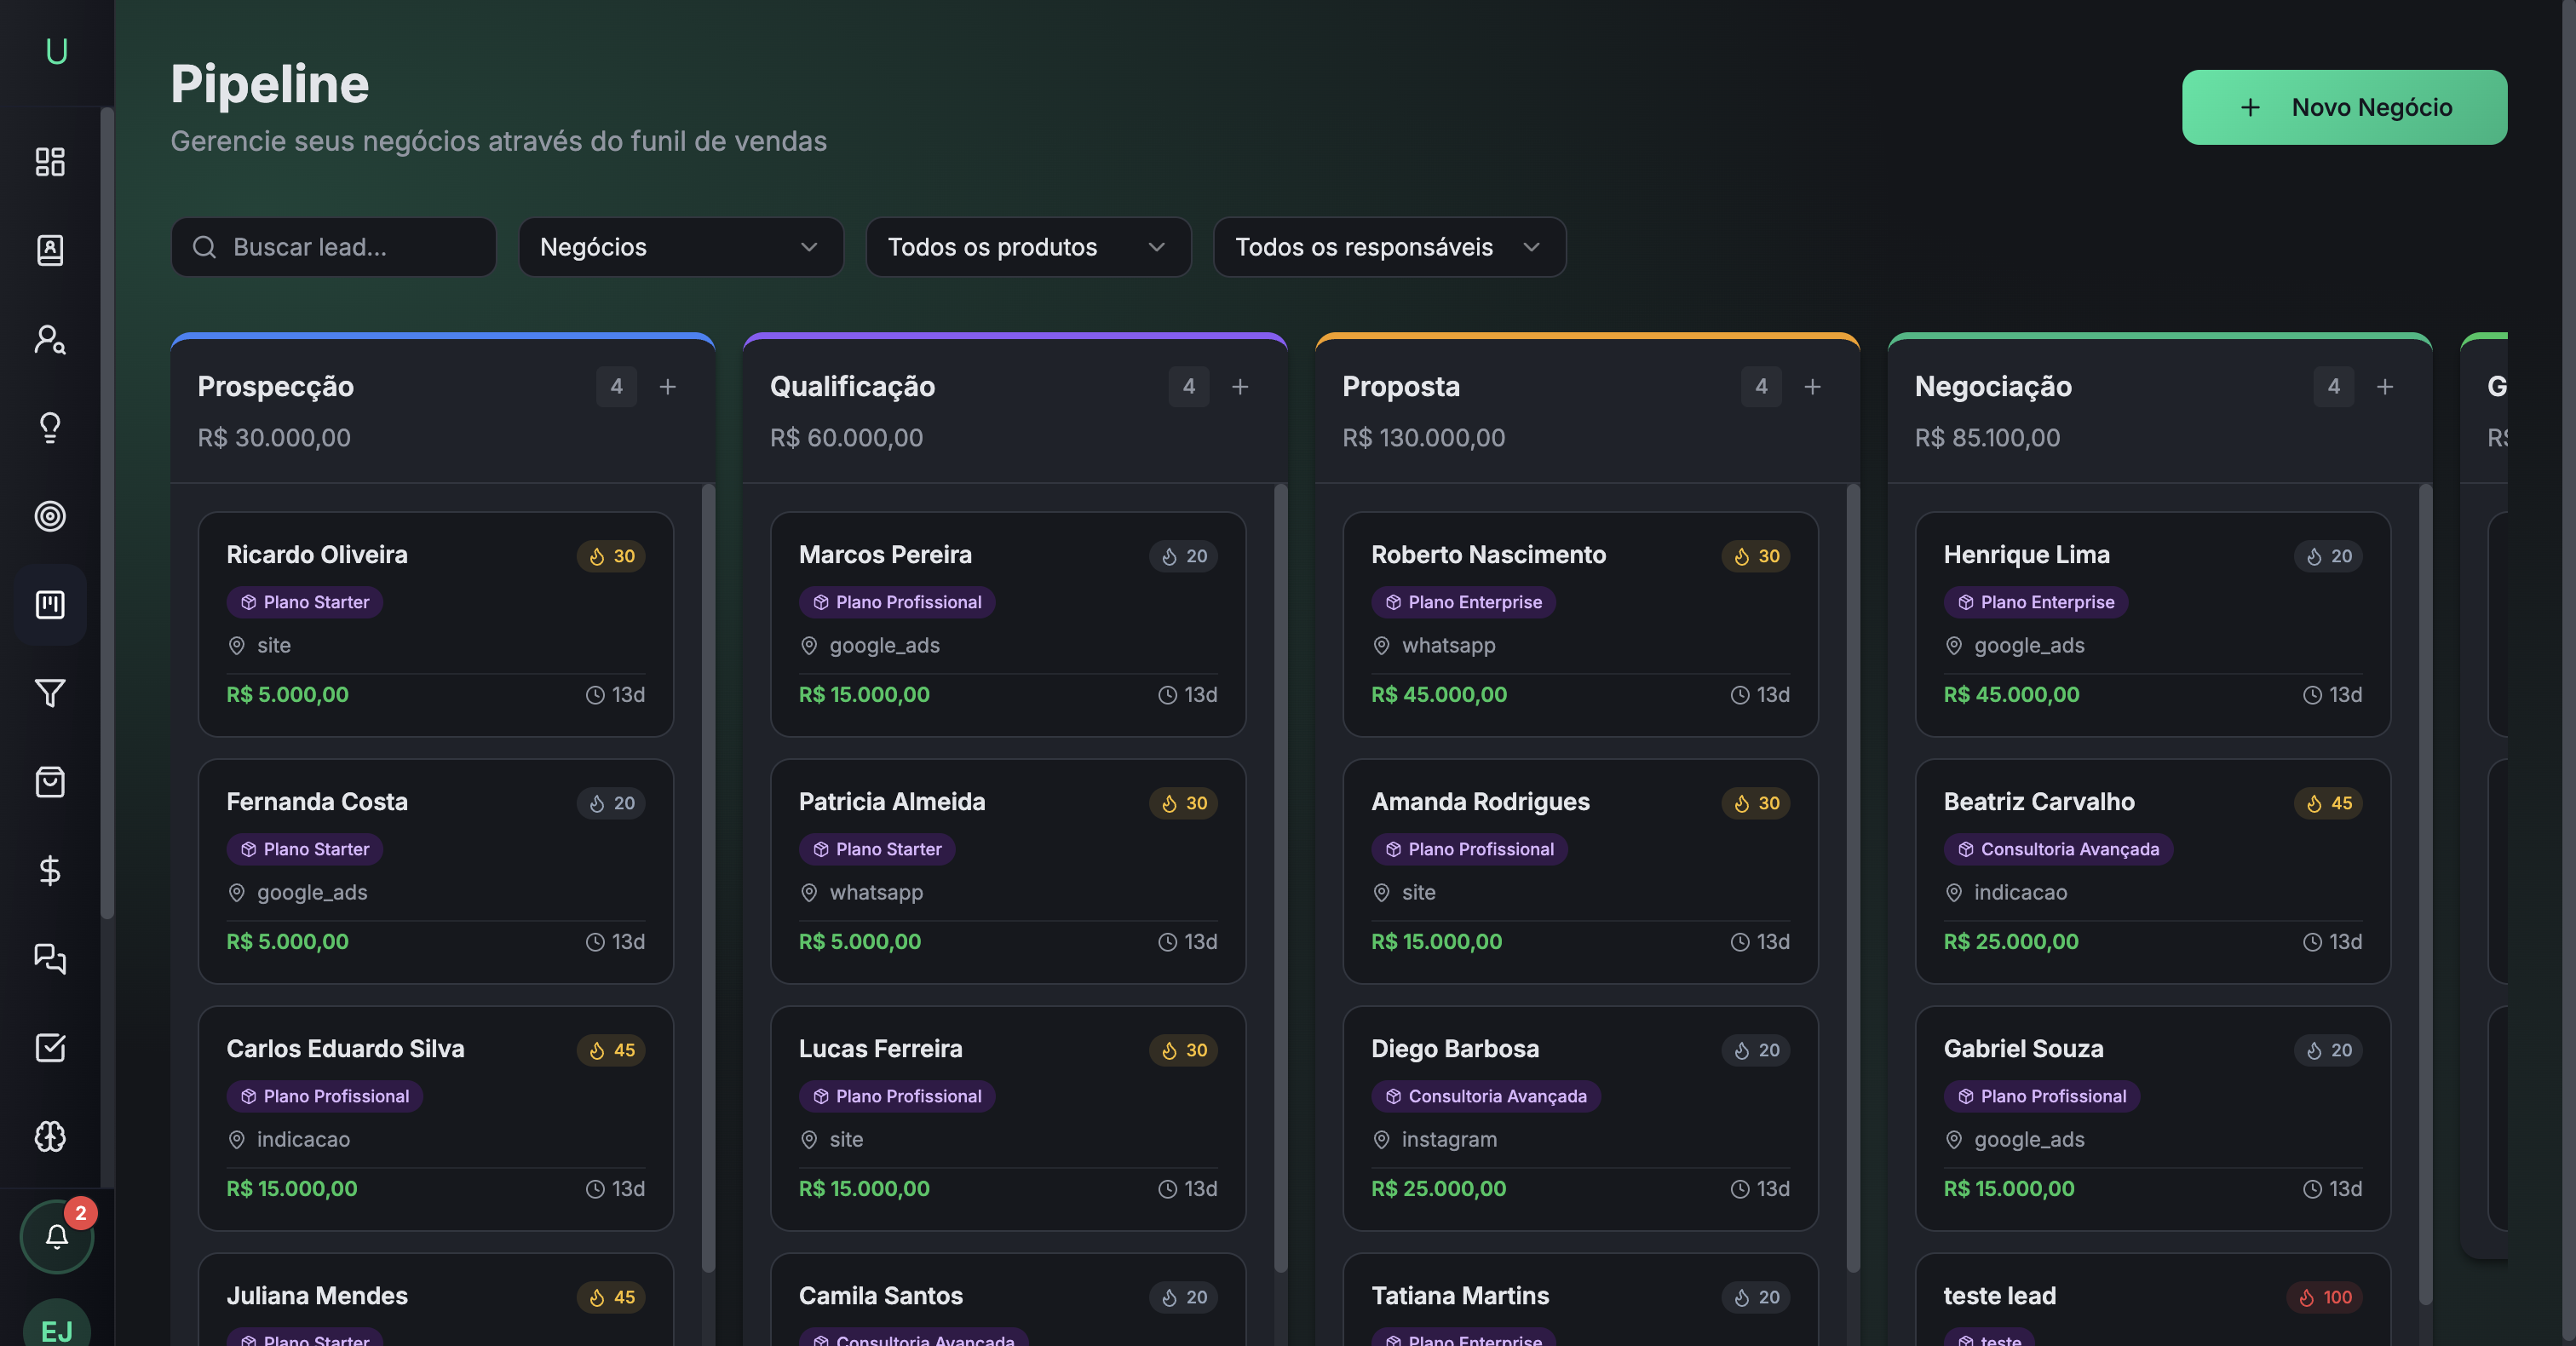Click the Negociação column title
Image resolution: width=2576 pixels, height=1346 pixels.
pos(1993,387)
